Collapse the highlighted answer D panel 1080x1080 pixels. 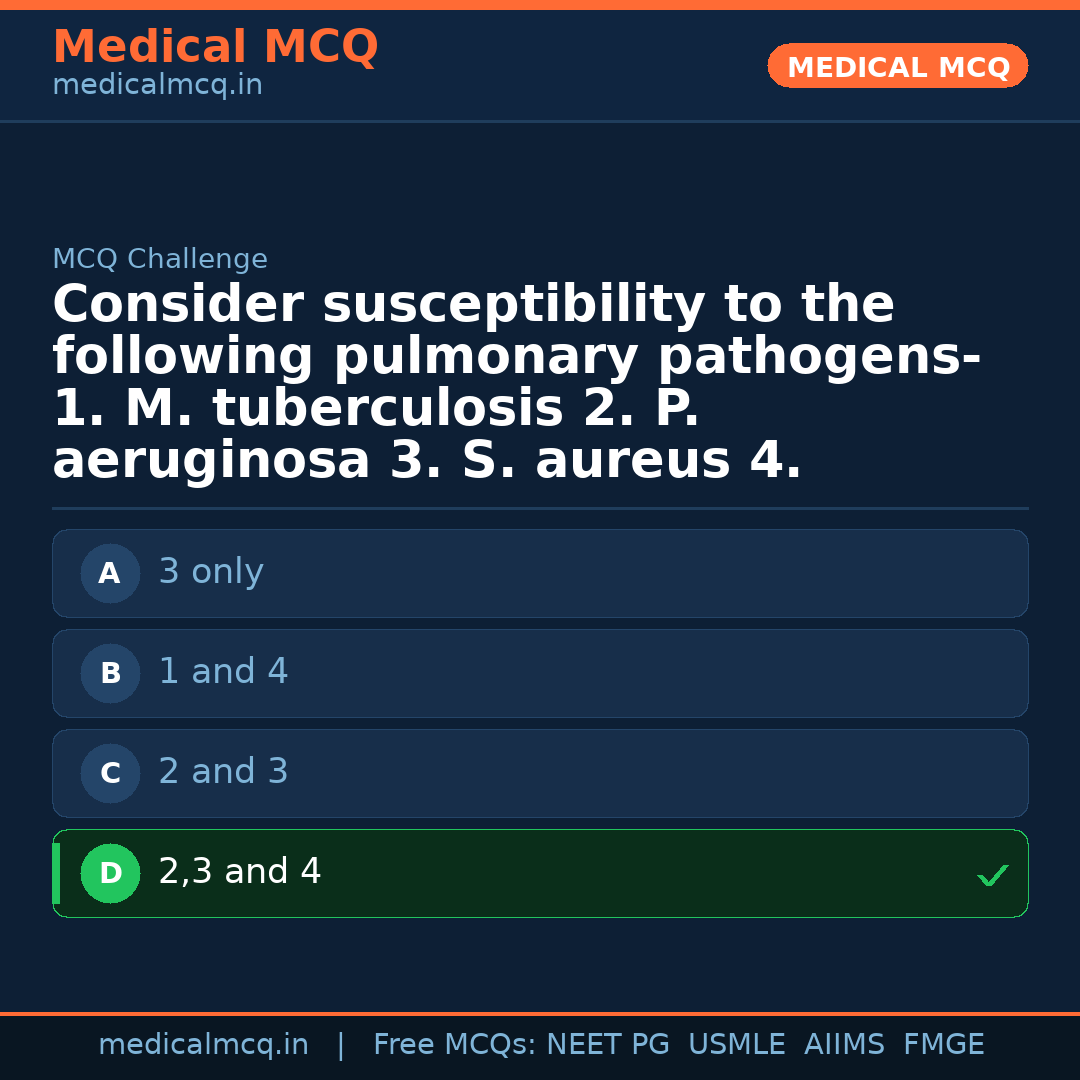540,873
